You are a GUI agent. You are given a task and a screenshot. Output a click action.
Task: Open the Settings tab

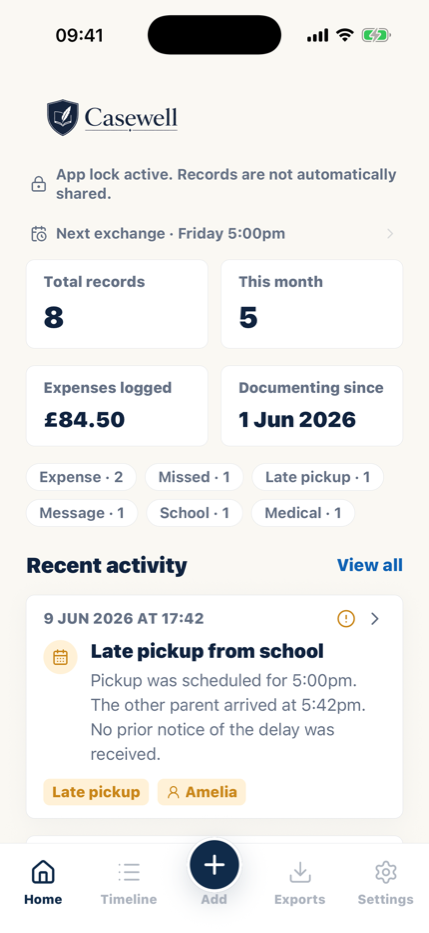click(x=386, y=883)
